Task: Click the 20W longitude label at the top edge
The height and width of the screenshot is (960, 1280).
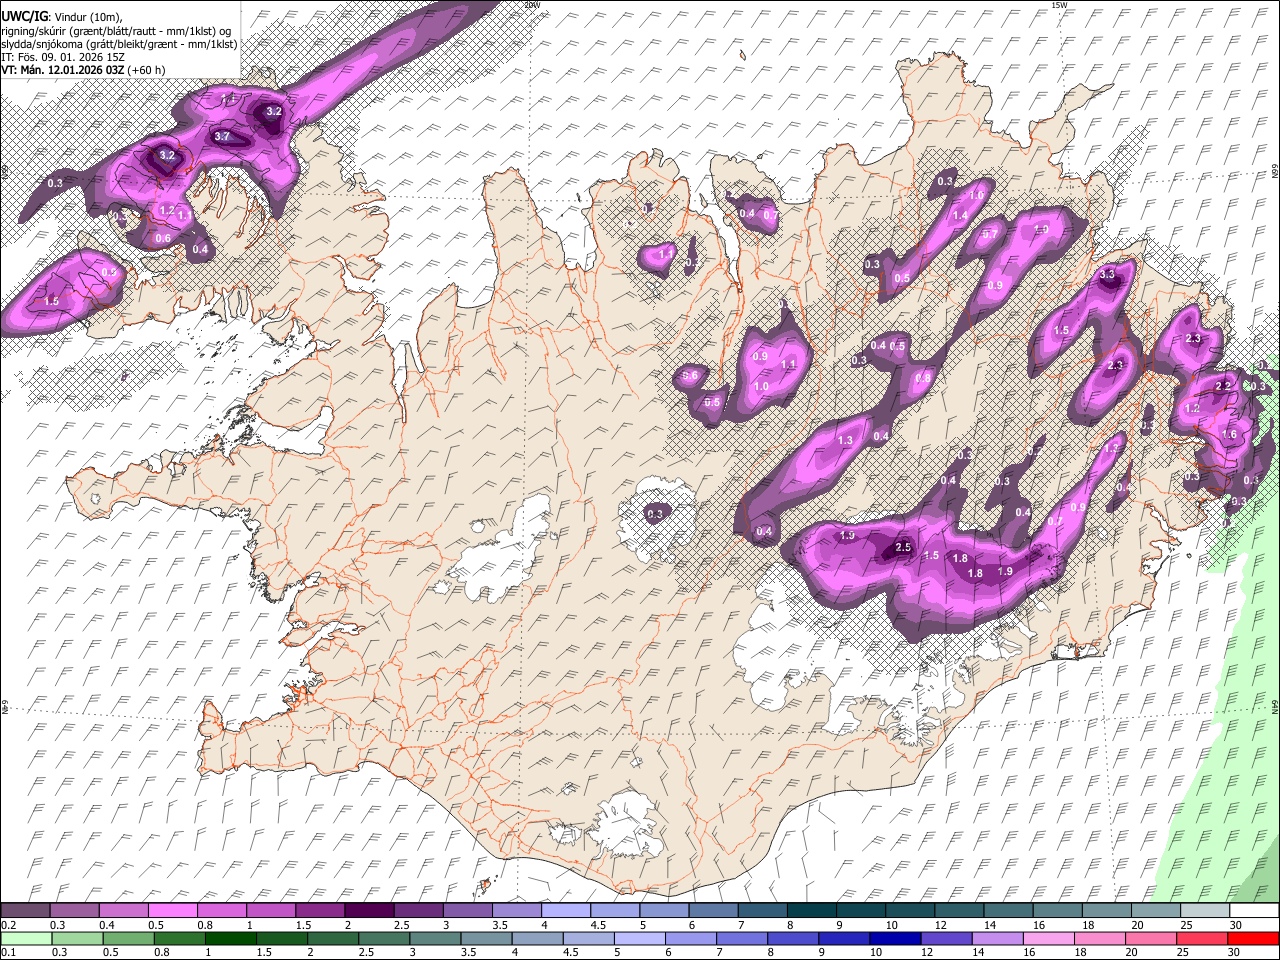Action: pos(532,5)
